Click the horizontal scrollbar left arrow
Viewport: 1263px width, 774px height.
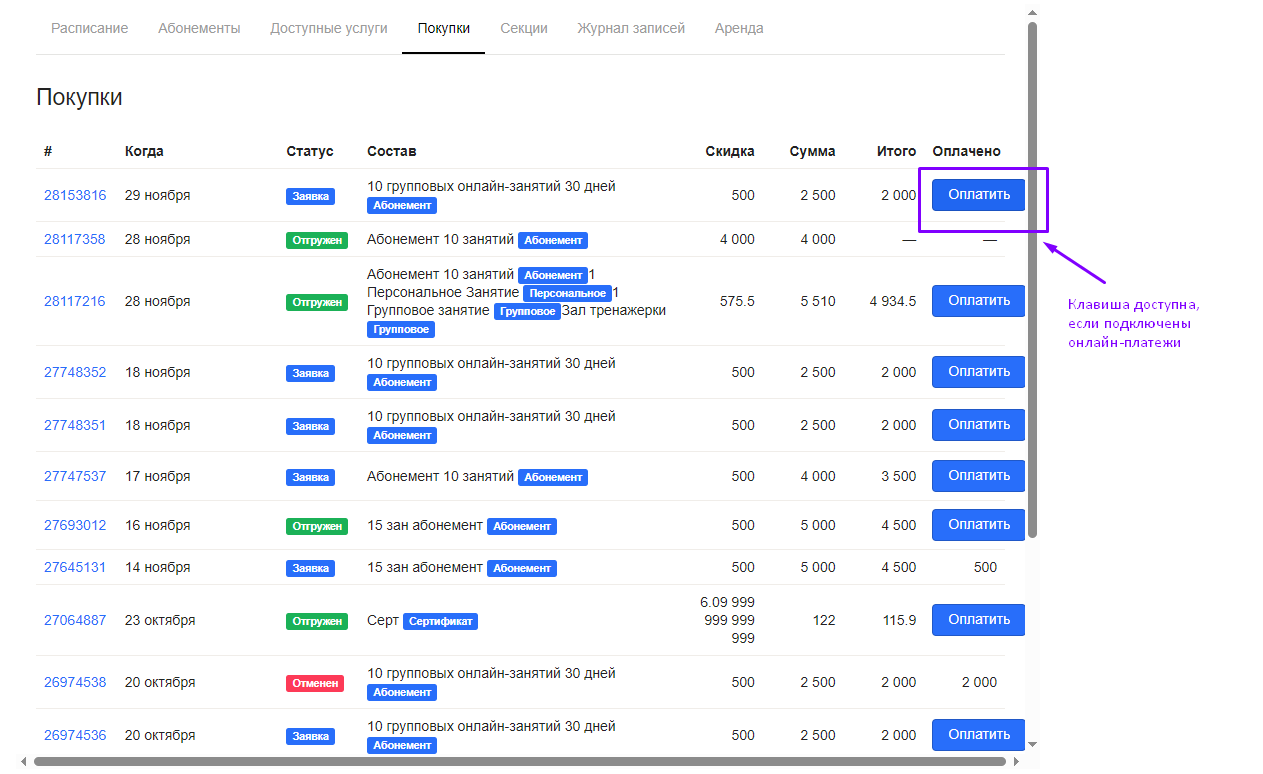(25, 761)
